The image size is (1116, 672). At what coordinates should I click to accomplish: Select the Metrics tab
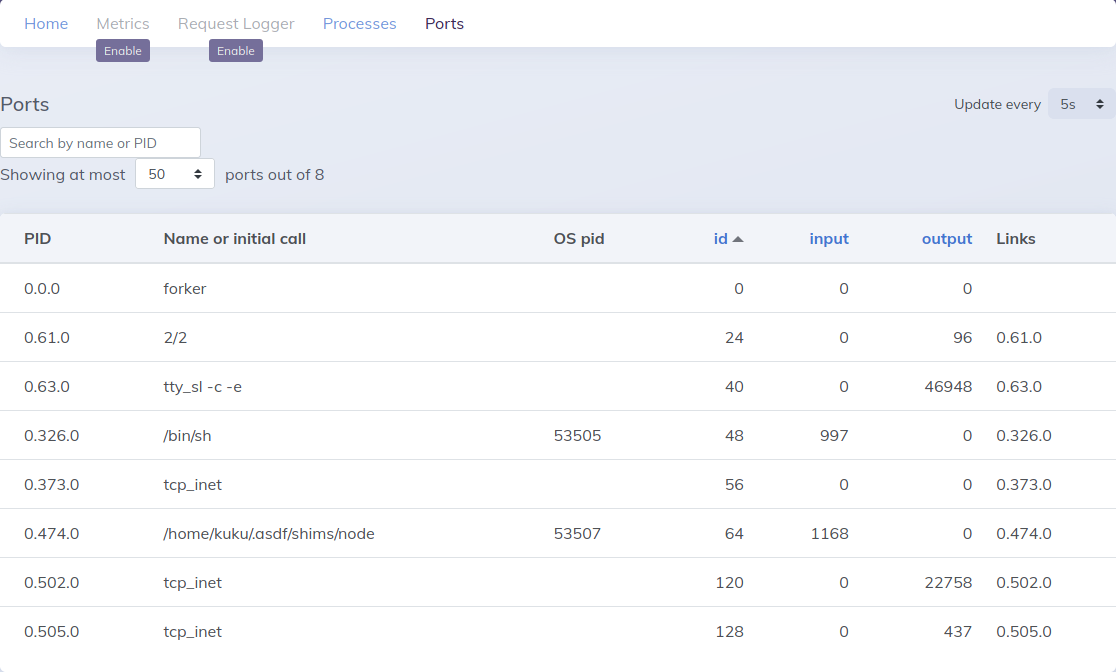click(x=123, y=23)
